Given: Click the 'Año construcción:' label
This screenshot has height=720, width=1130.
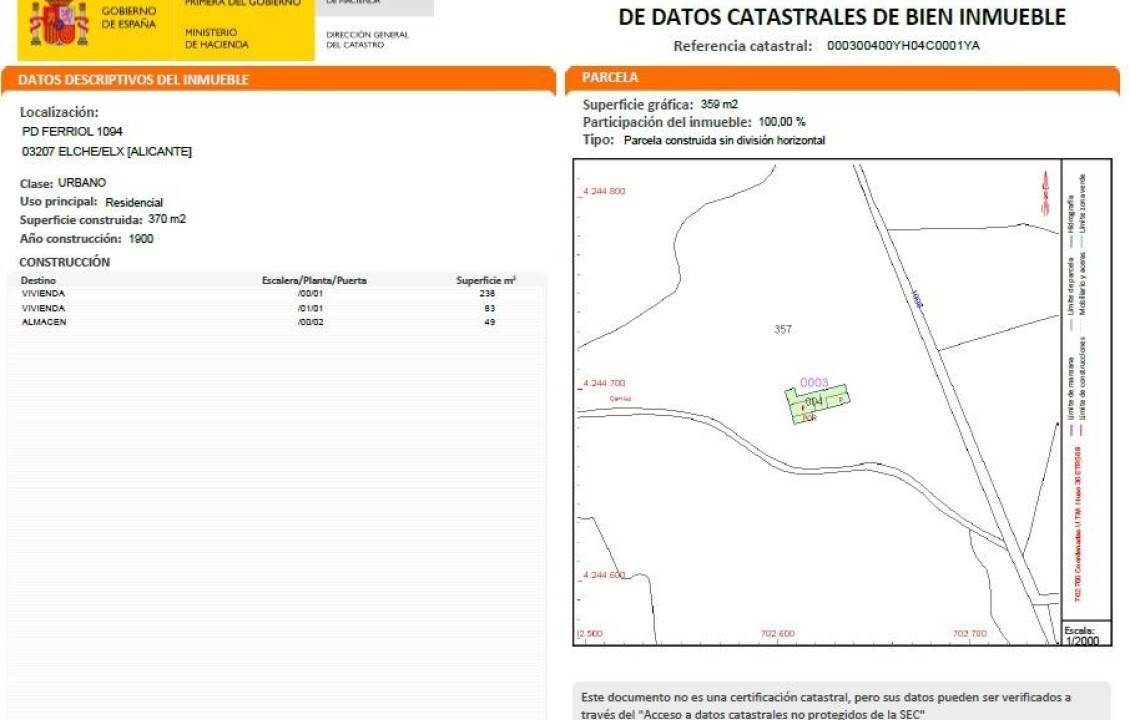Looking at the screenshot, I should 71,239.
